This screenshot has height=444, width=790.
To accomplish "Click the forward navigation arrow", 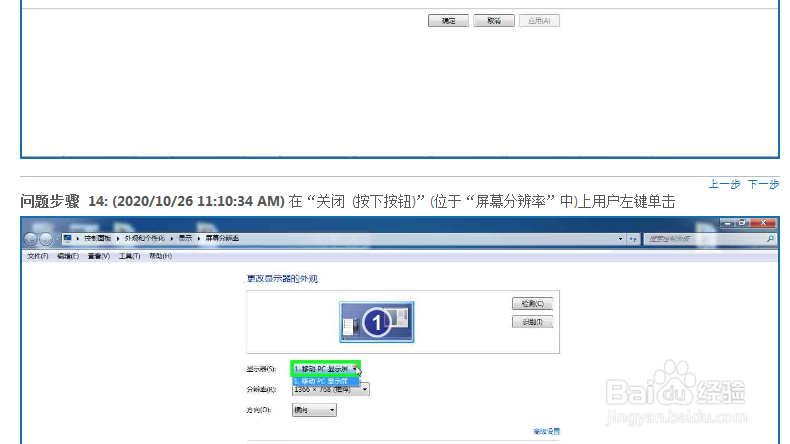I will click(x=46, y=239).
